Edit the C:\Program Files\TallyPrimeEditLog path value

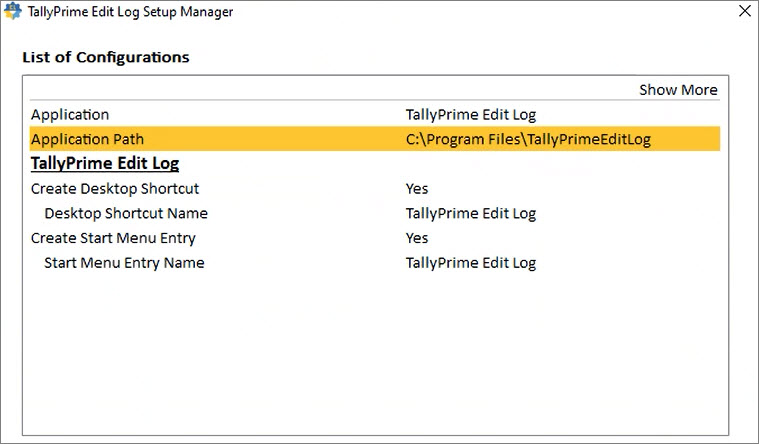coord(528,139)
